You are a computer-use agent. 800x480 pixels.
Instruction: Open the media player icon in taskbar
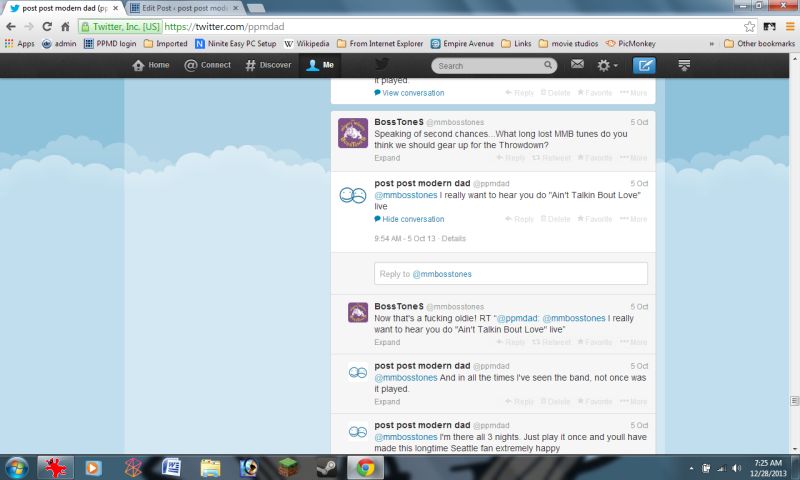coord(93,468)
